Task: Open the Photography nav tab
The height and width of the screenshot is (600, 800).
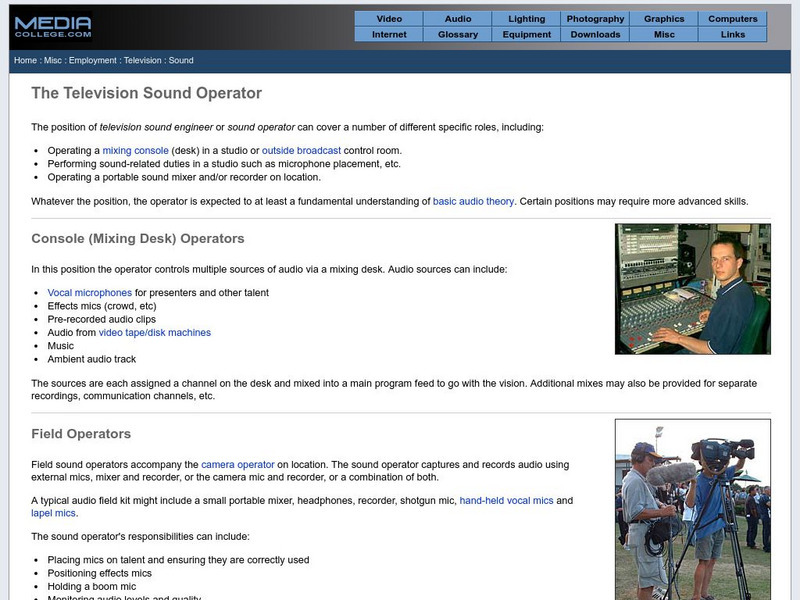Action: [x=595, y=19]
